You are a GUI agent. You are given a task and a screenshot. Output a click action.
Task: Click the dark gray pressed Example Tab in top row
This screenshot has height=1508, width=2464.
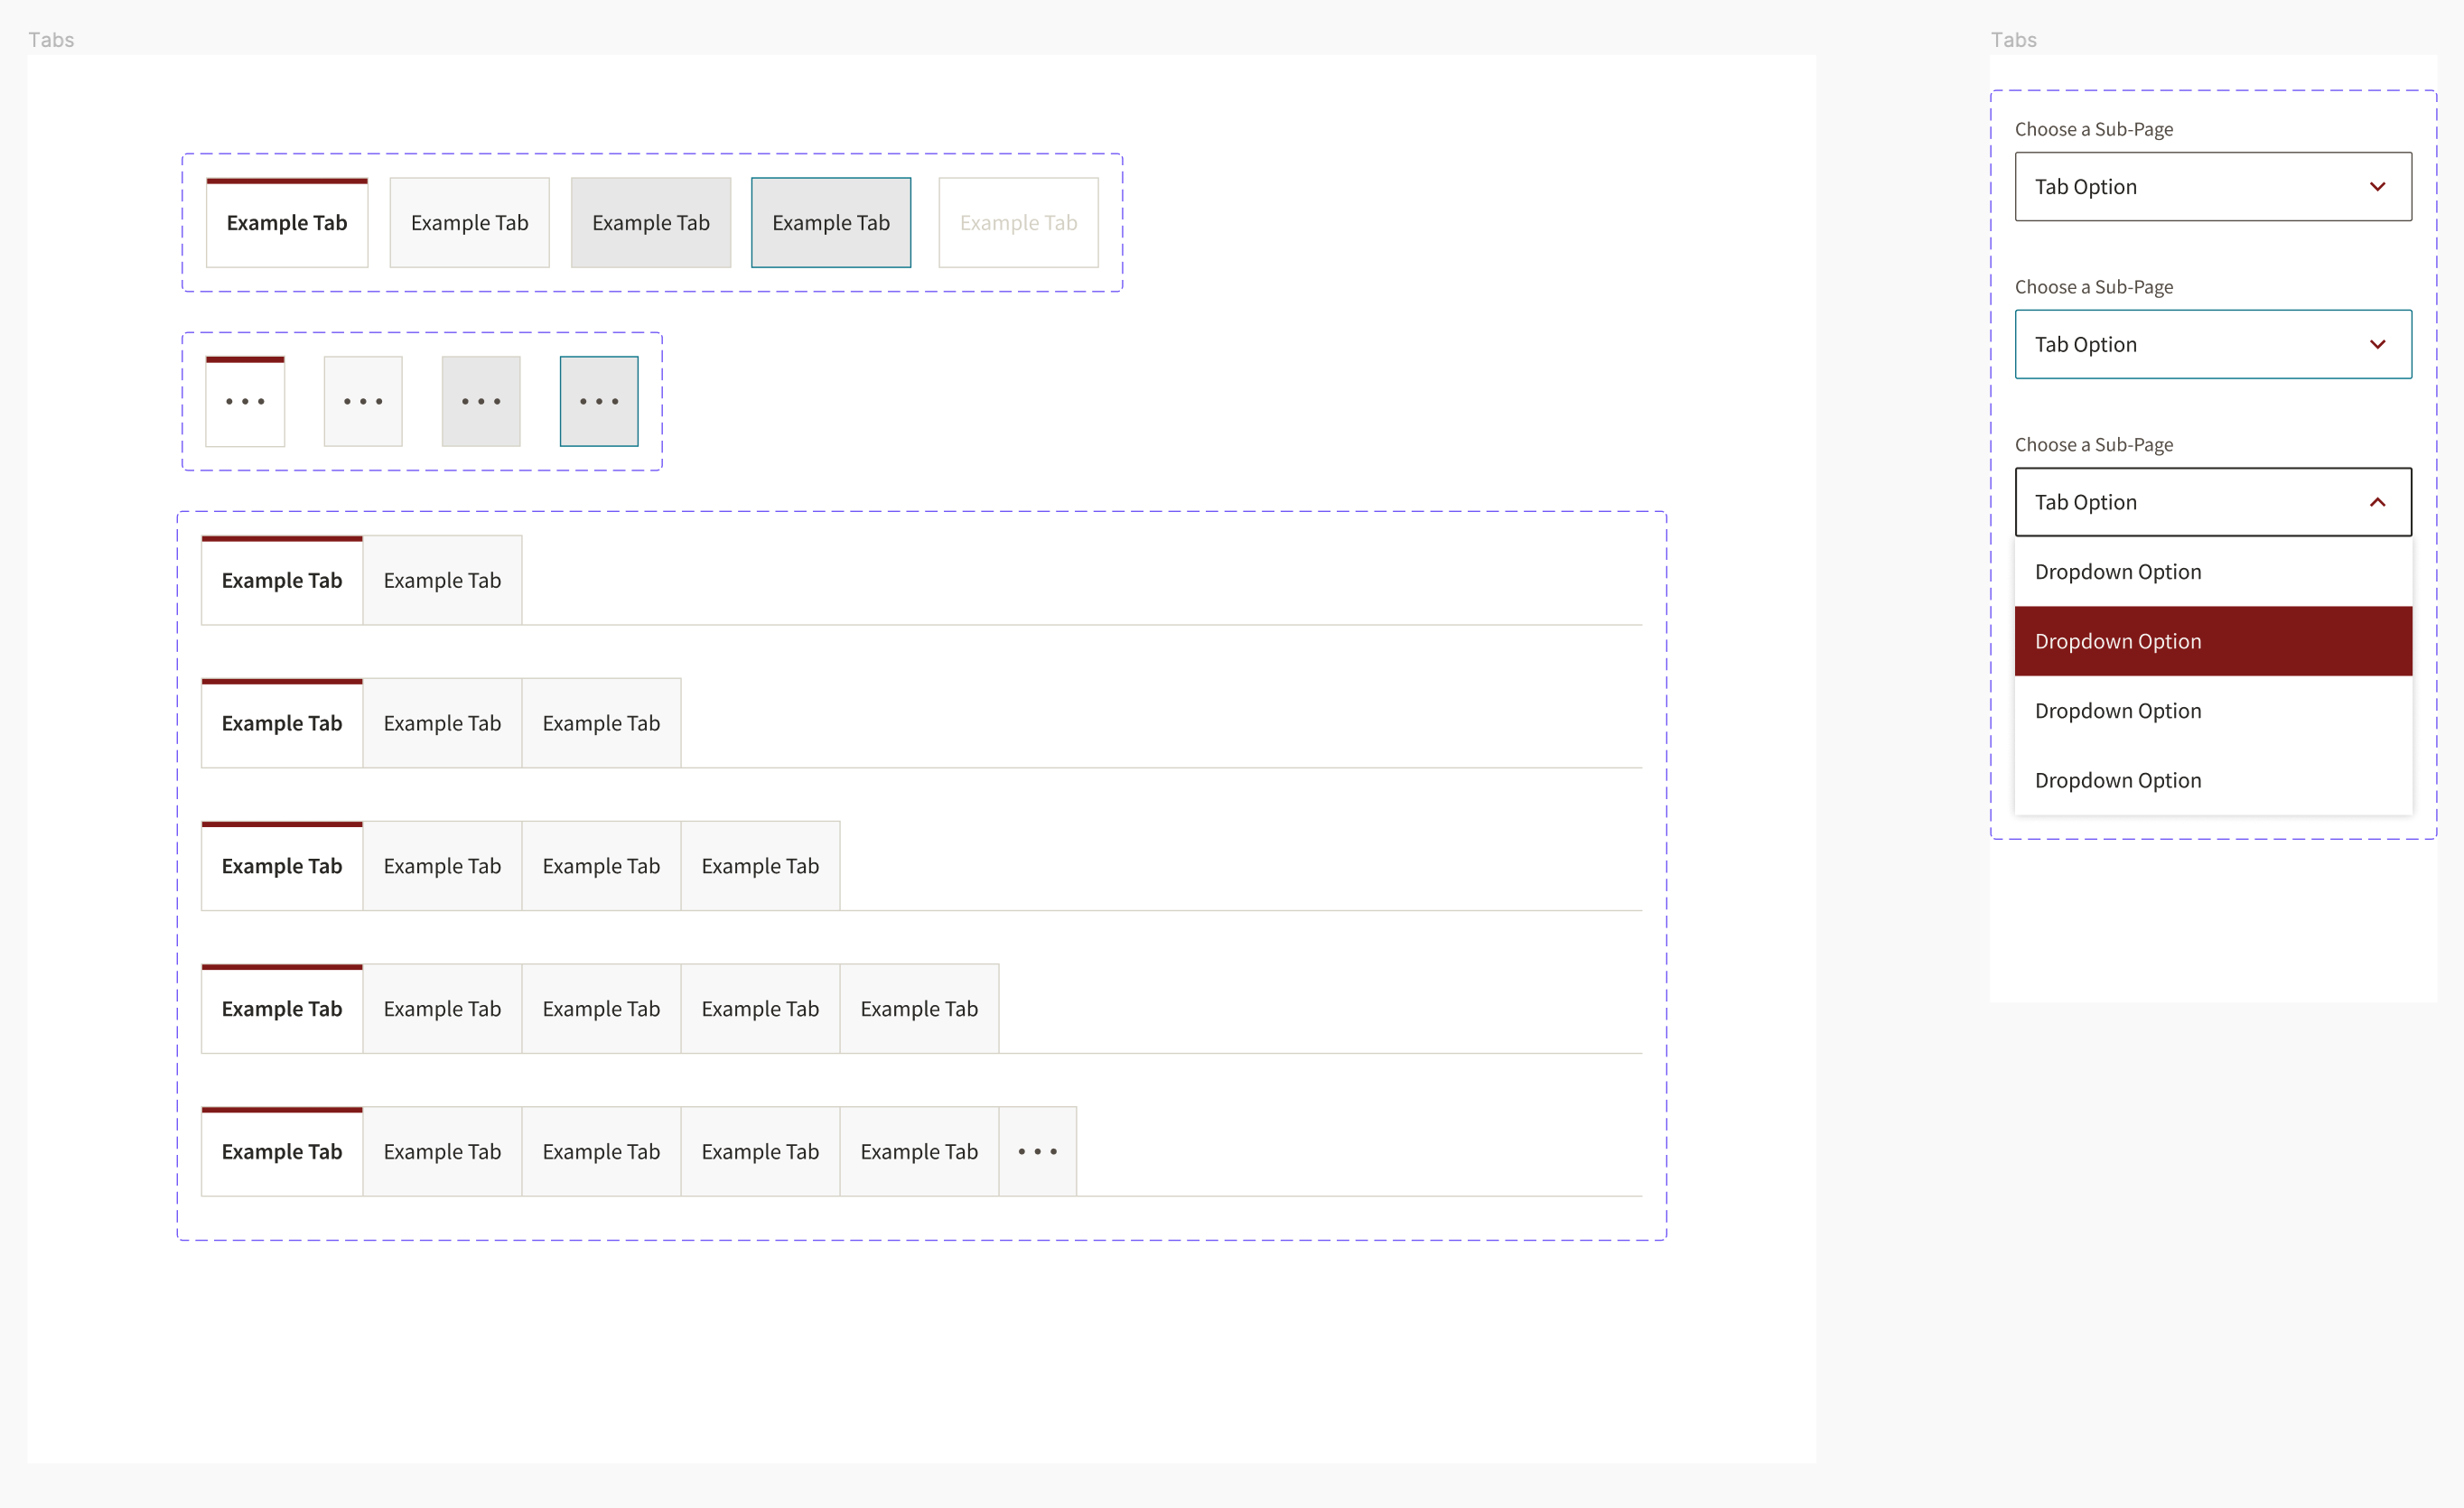click(x=651, y=223)
